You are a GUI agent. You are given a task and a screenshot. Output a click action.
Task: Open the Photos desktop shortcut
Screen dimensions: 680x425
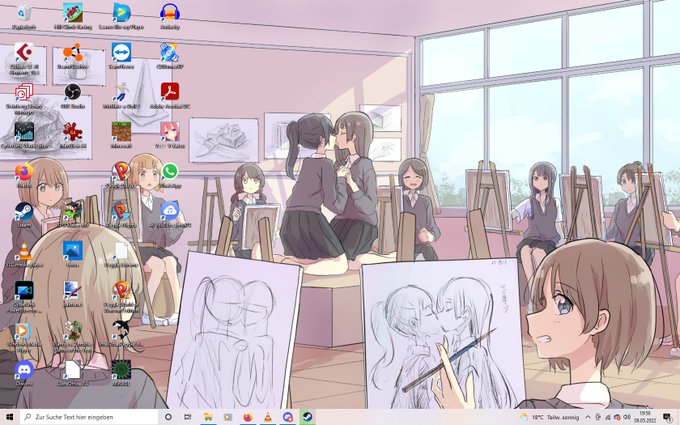72,255
